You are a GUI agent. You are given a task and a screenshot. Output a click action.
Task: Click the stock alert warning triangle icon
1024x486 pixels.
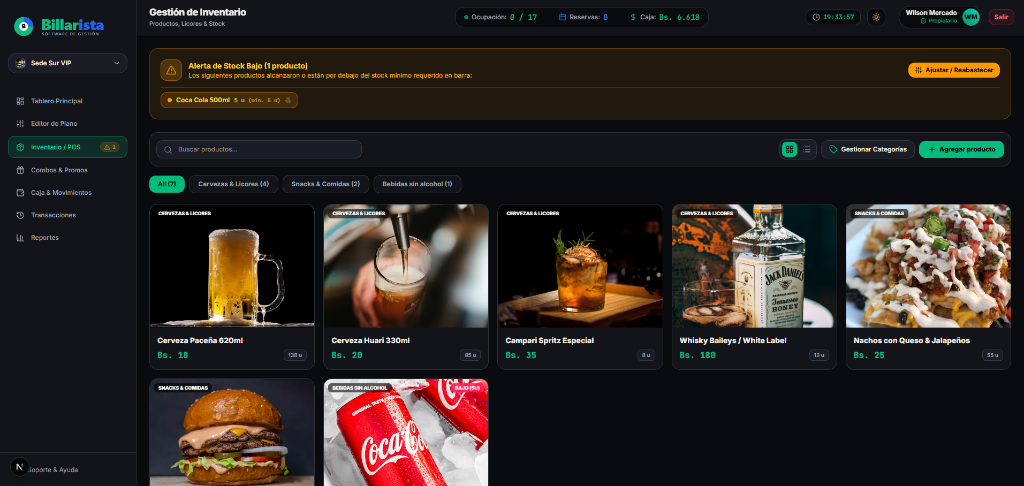[x=171, y=70]
